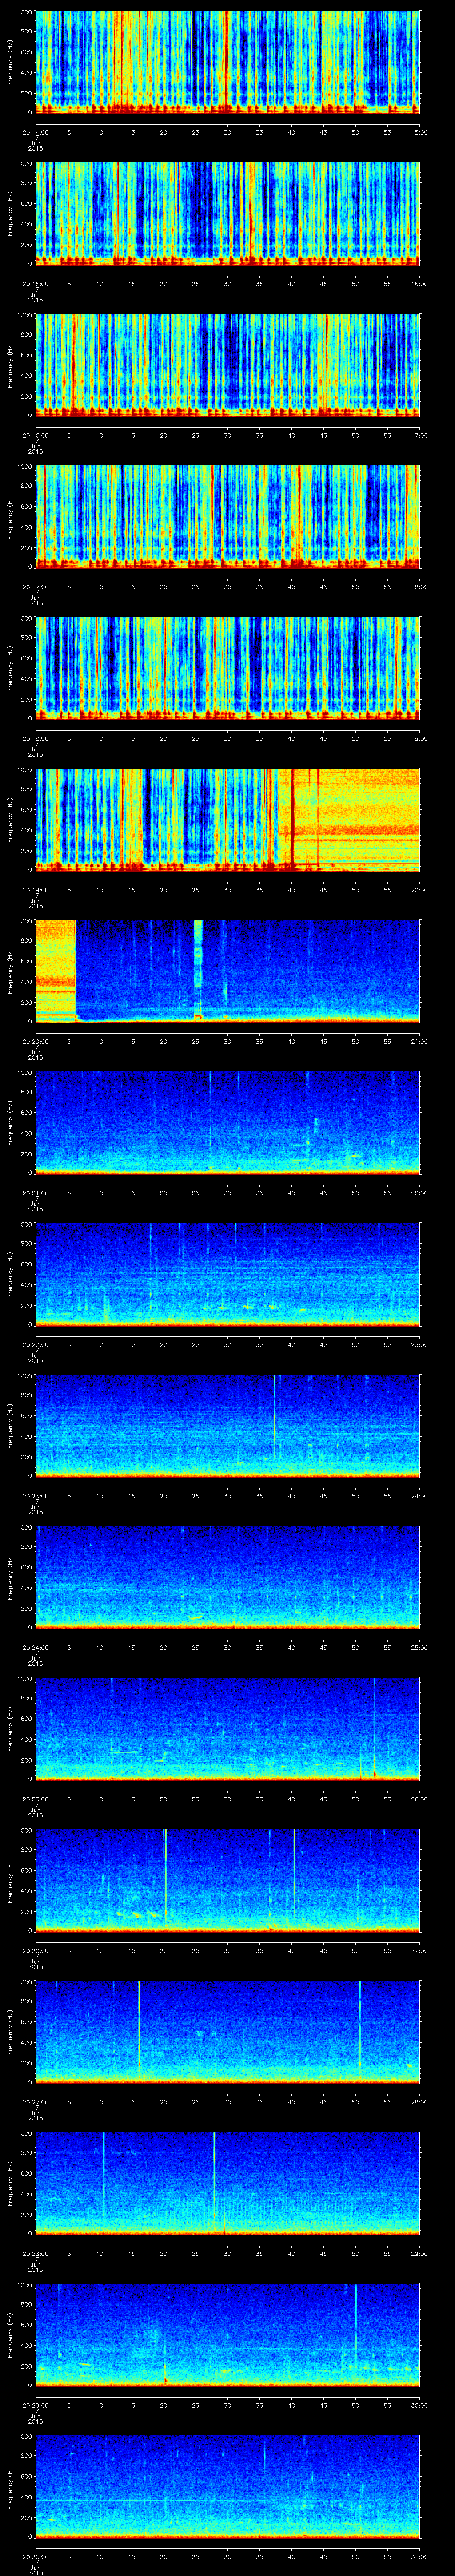
Task: Select the spectrogram panel starting at 20:29:00
Action: pos(228,2335)
